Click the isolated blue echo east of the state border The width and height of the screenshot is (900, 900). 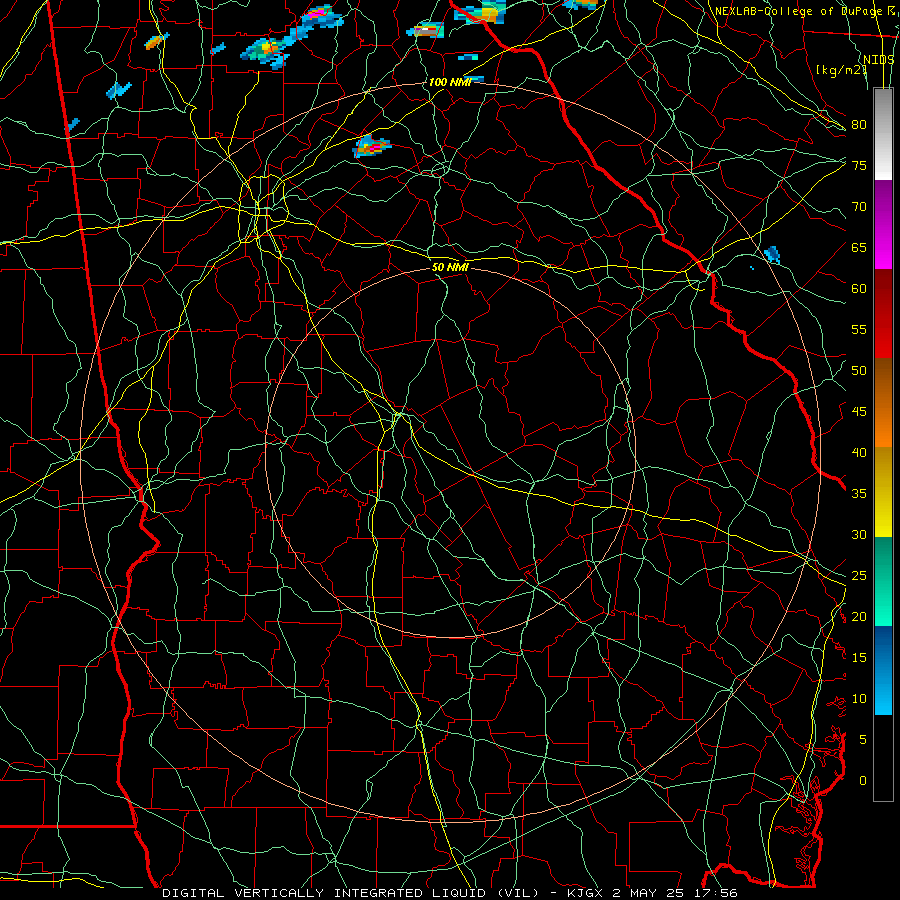pyautogui.click(x=773, y=254)
